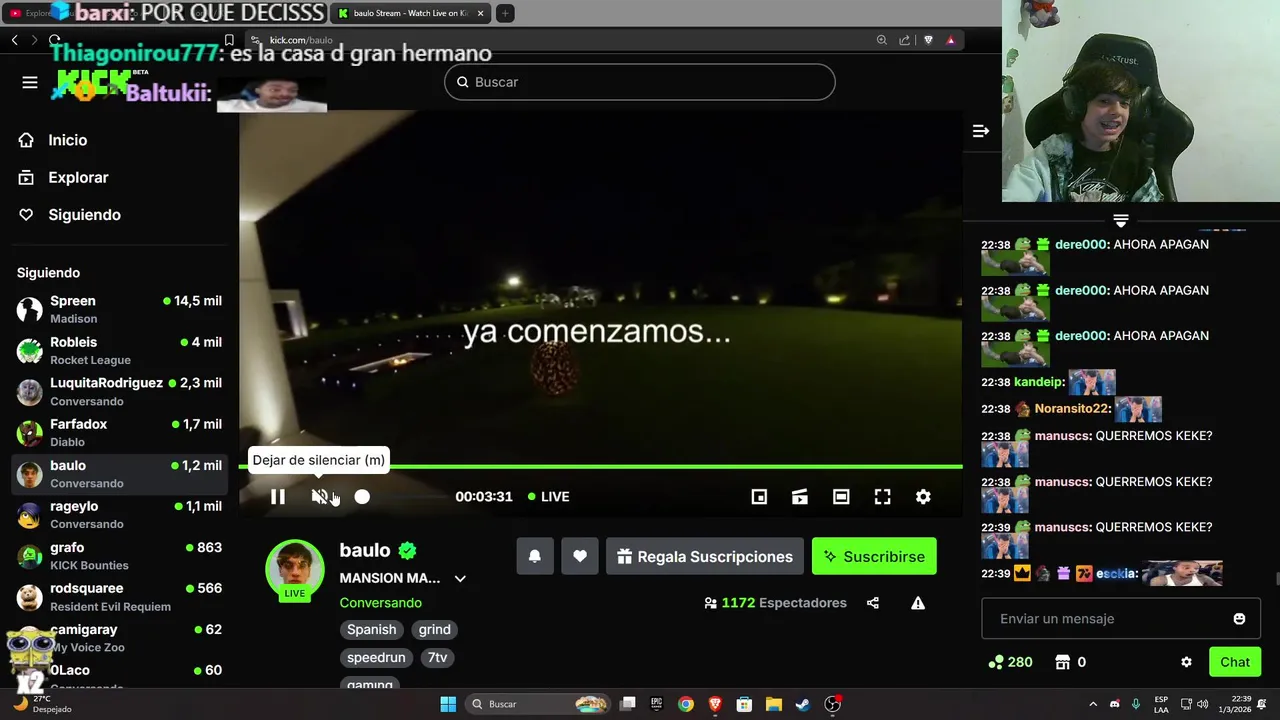Open player settings gear
Image resolution: width=1280 pixels, height=720 pixels.
click(923, 497)
